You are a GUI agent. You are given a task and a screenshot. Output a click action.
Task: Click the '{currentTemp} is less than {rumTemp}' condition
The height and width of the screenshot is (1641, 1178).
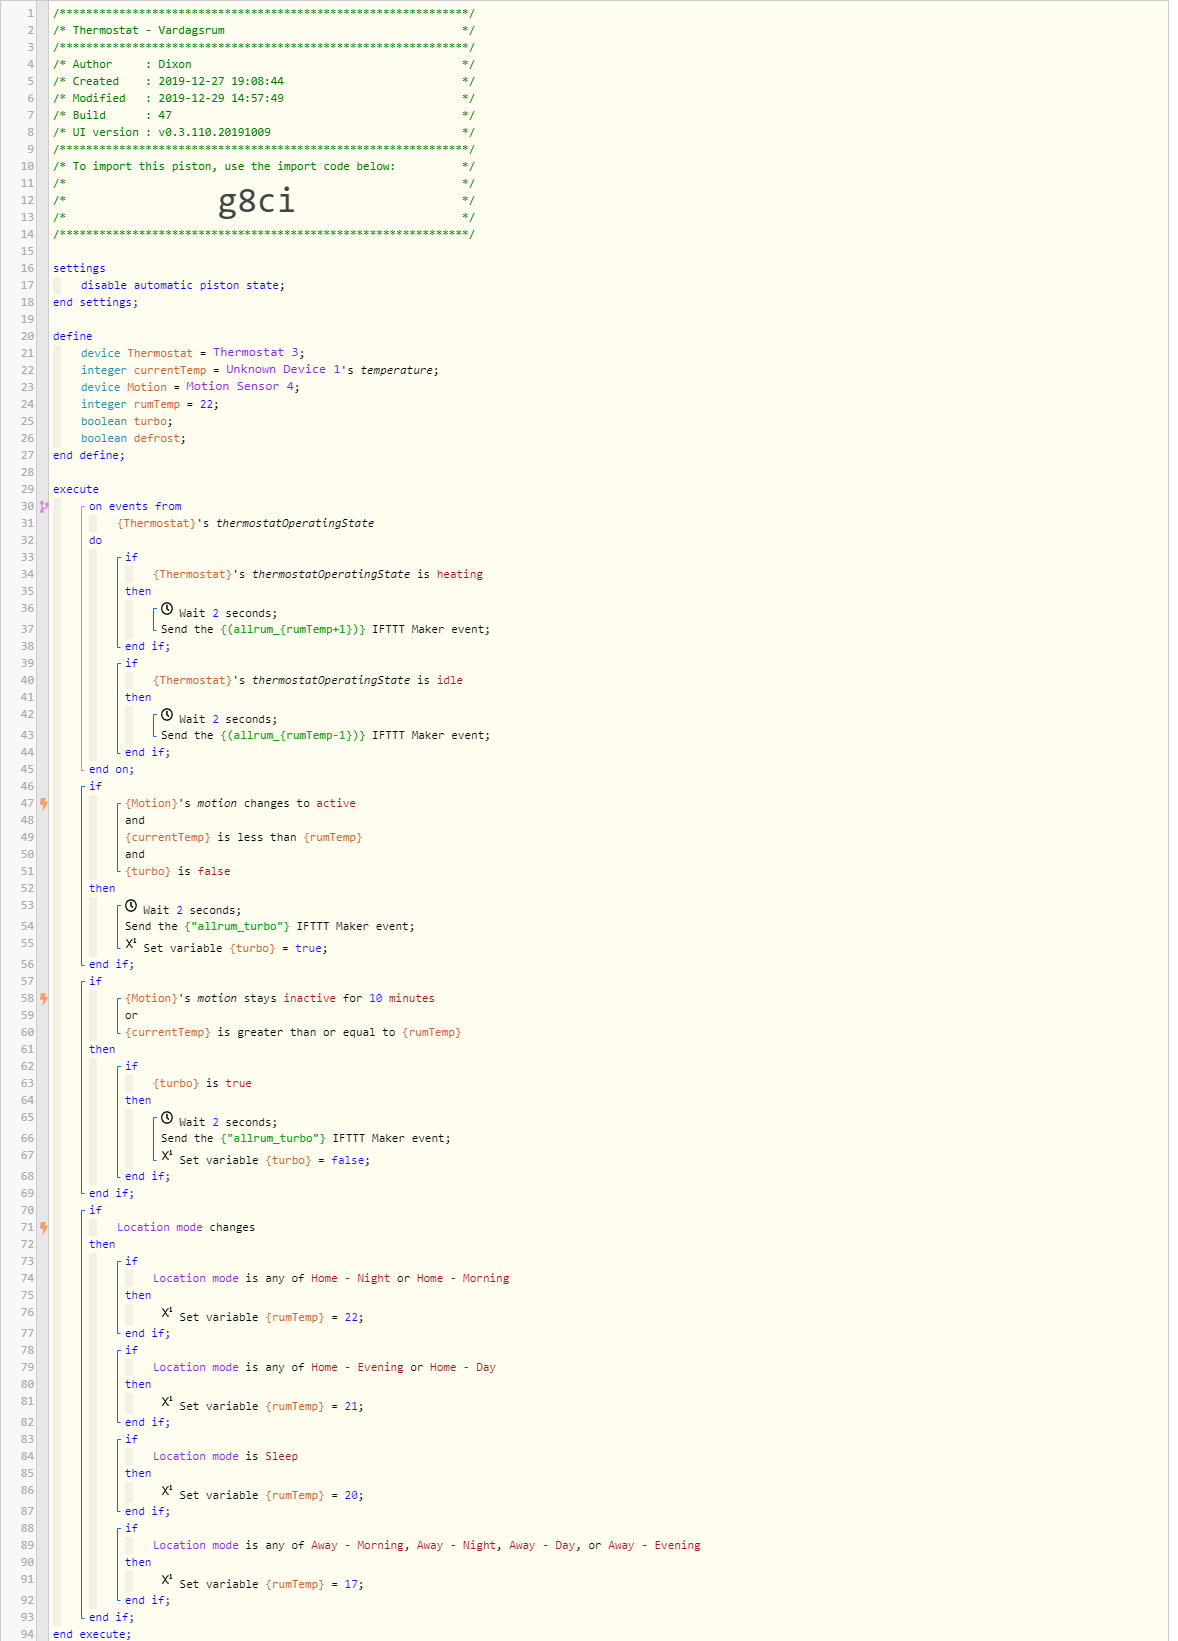click(x=244, y=837)
